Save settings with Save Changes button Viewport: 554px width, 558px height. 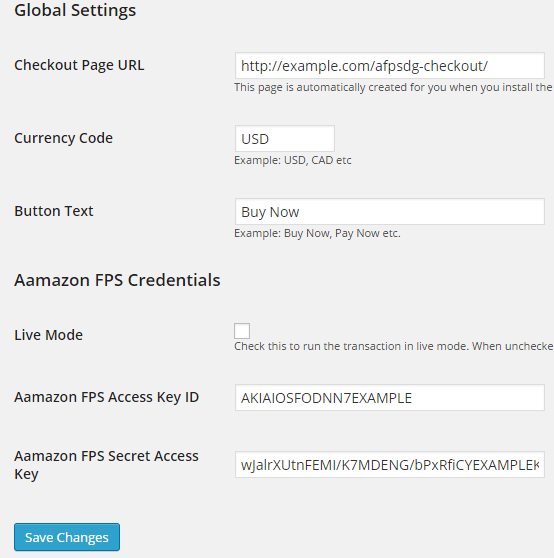click(67, 537)
